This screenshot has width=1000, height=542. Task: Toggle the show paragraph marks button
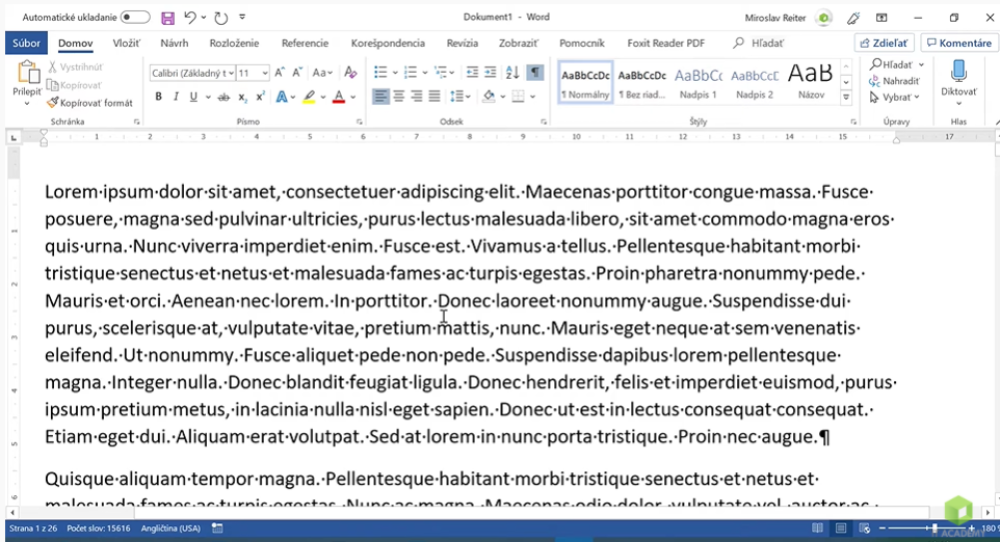tap(535, 73)
